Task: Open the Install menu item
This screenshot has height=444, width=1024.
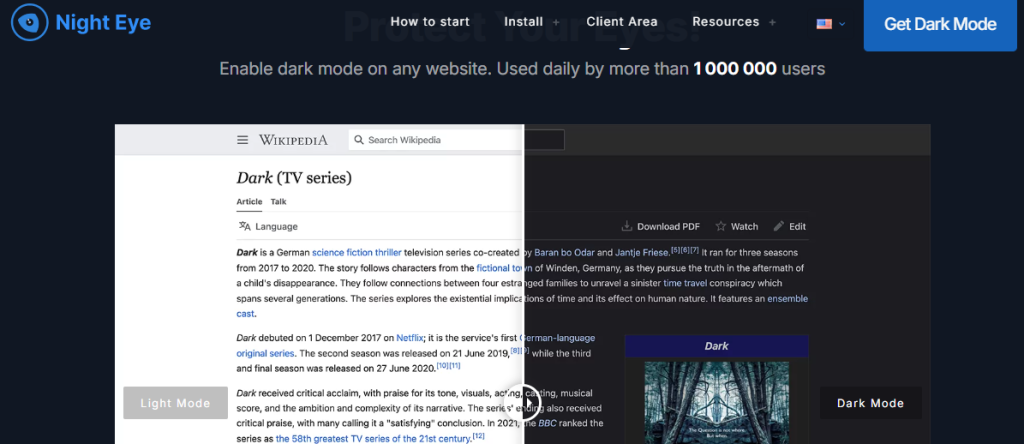Action: point(524,22)
